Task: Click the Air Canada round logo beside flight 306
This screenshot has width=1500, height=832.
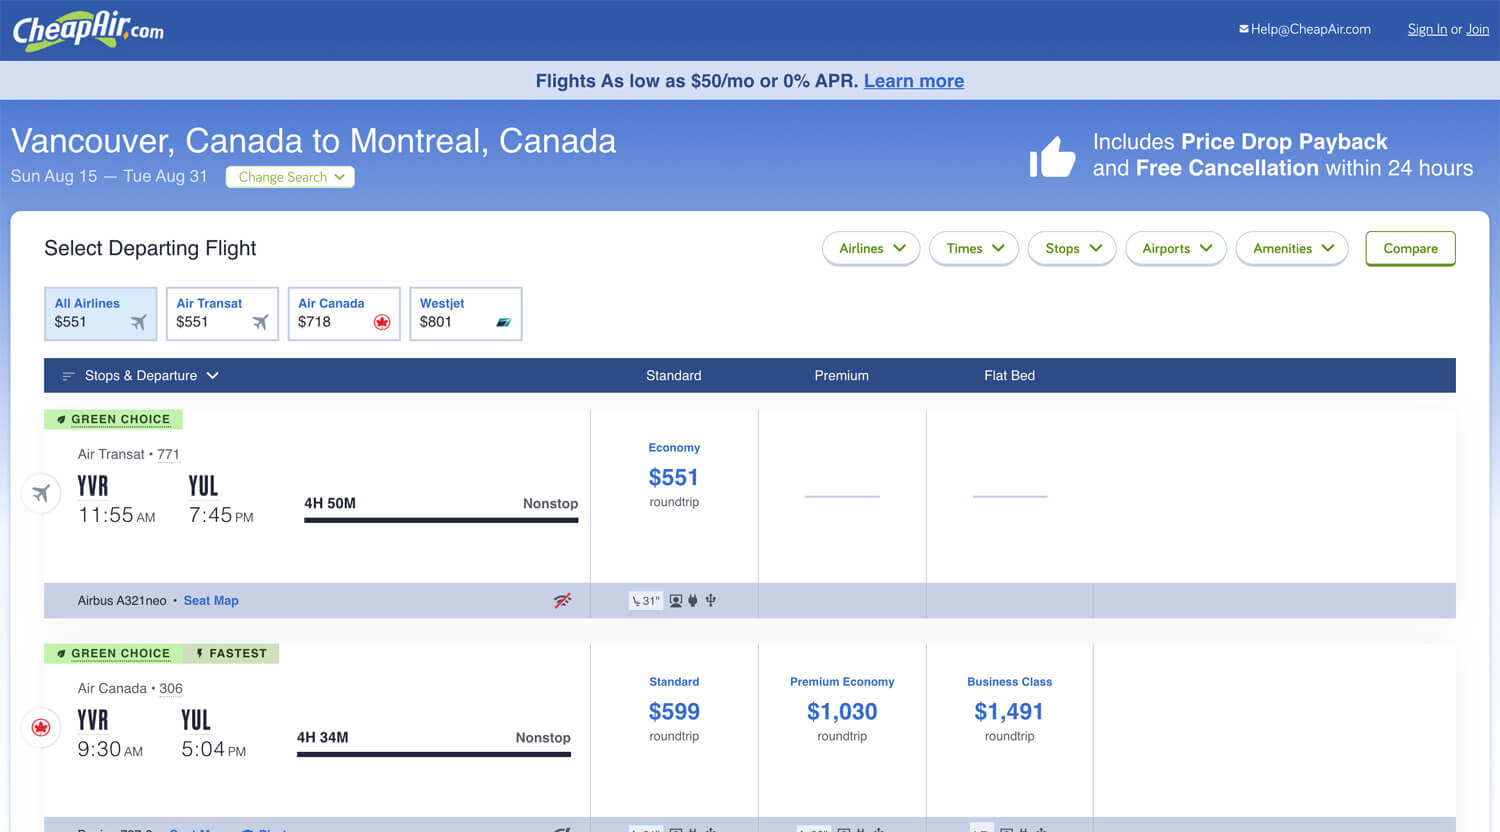Action: coord(41,727)
